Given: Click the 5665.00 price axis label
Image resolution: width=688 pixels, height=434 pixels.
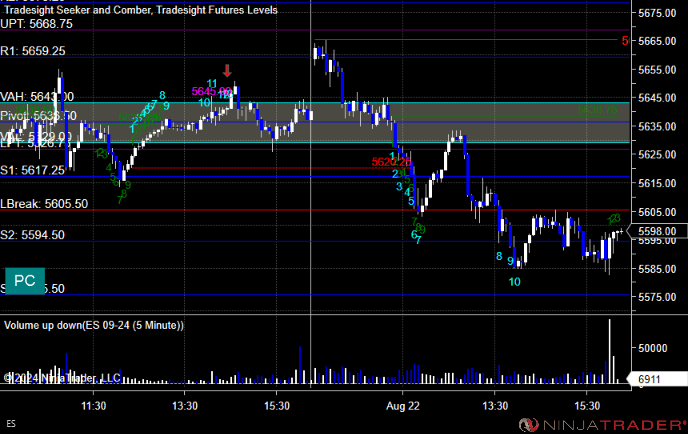Looking at the screenshot, I should (657, 41).
